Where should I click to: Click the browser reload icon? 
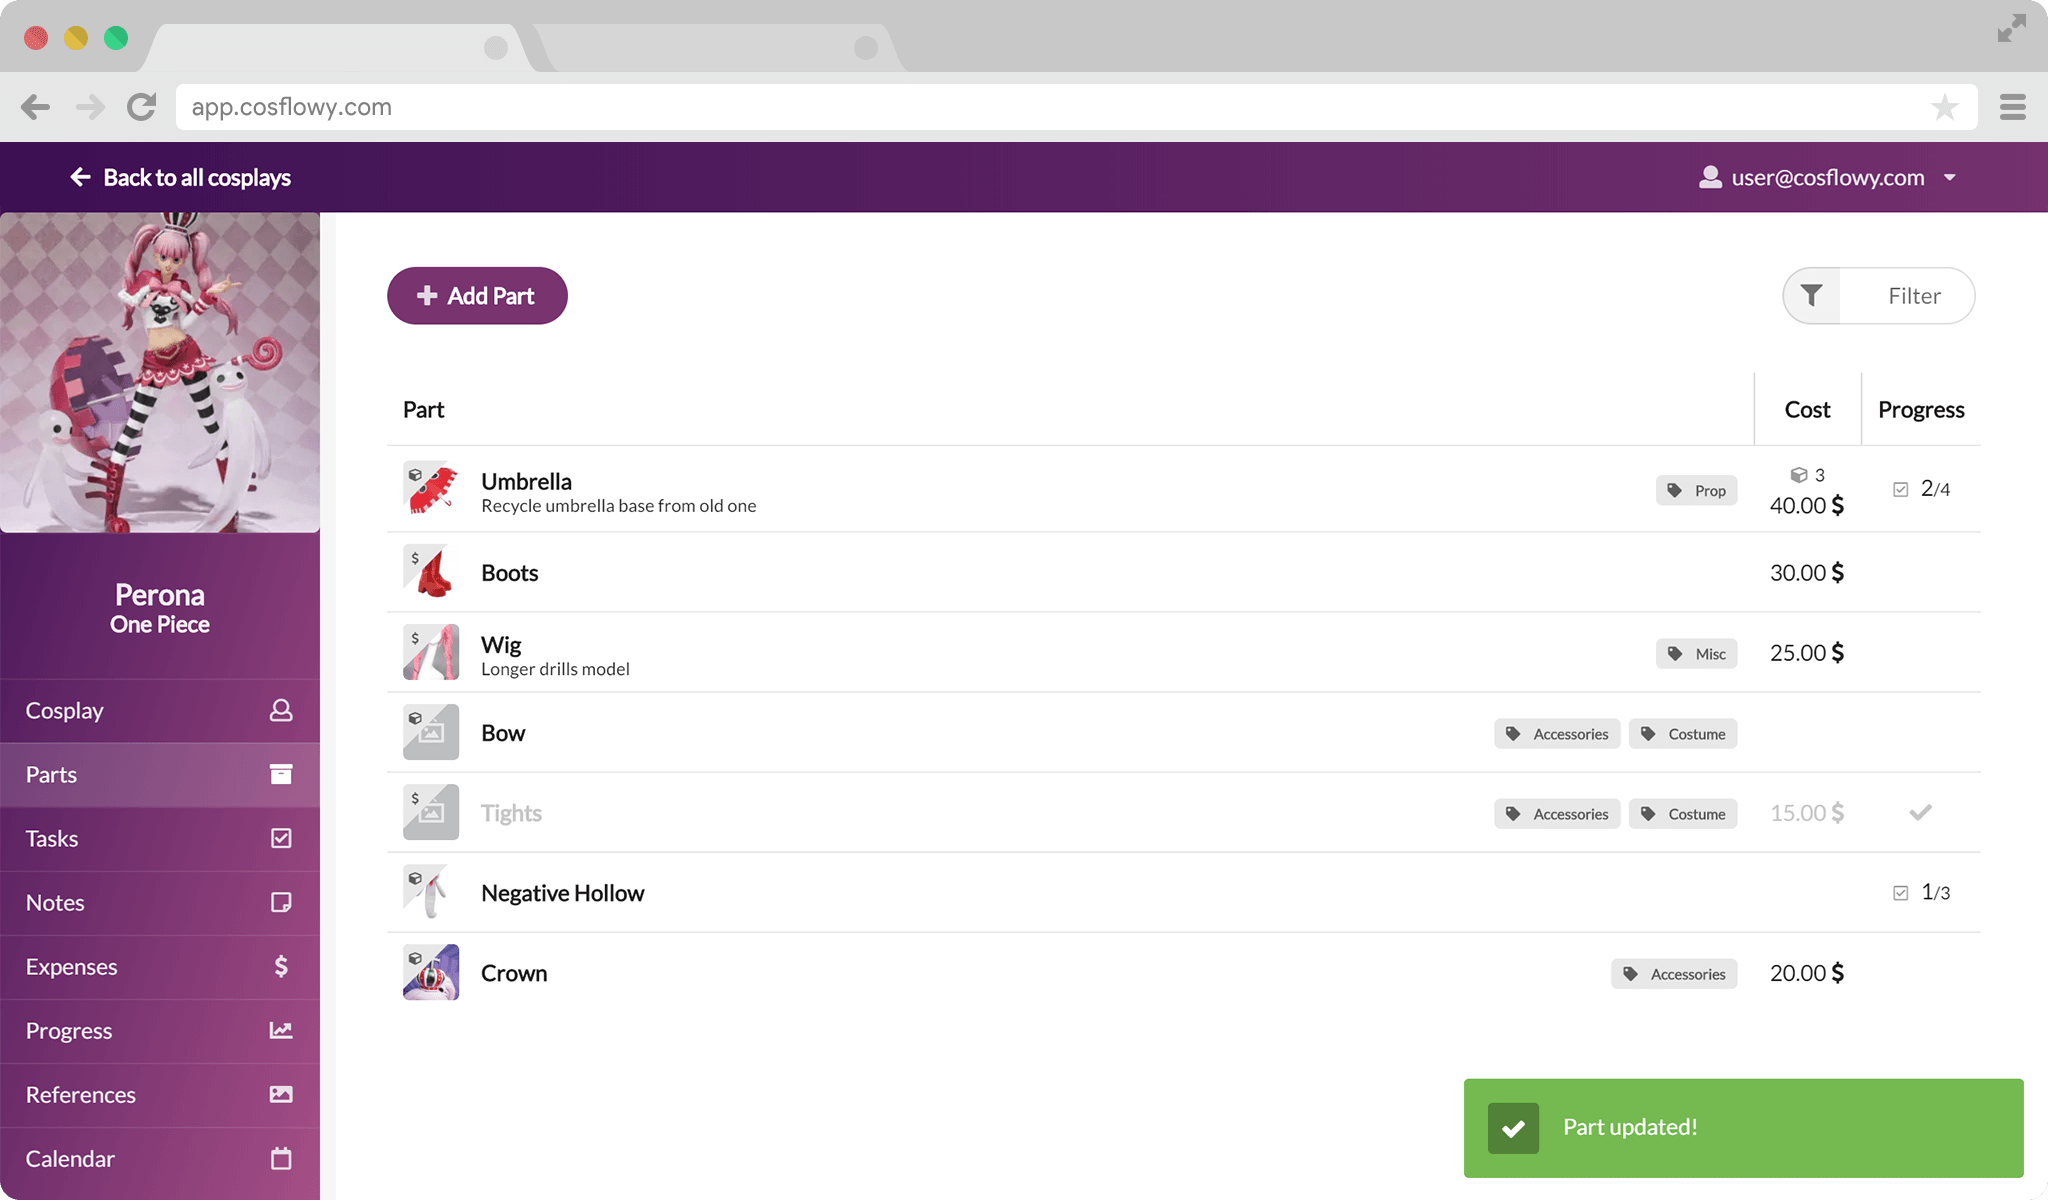click(142, 107)
